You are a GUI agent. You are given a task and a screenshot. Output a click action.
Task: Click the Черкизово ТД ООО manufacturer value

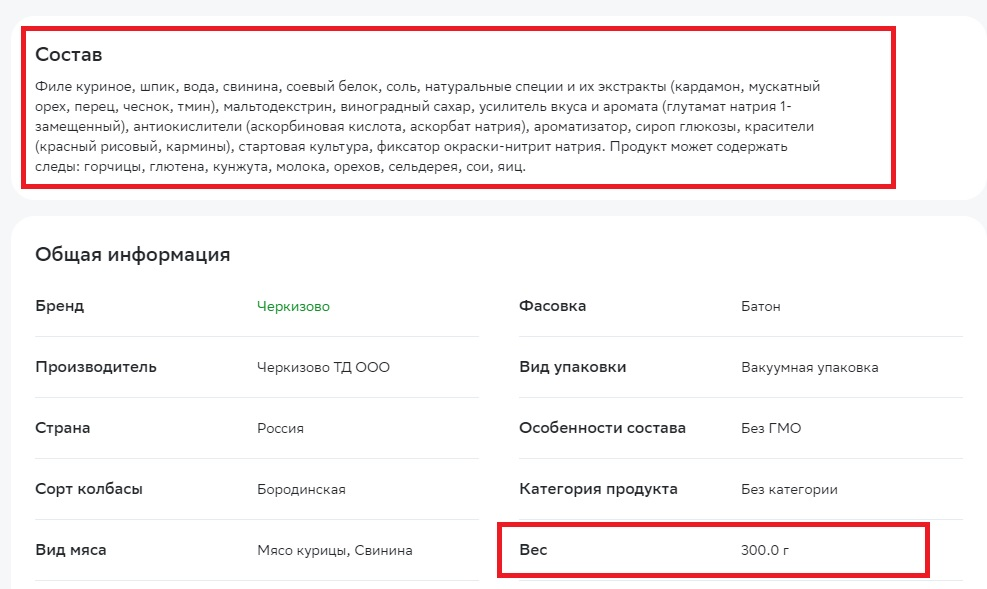tap(323, 367)
